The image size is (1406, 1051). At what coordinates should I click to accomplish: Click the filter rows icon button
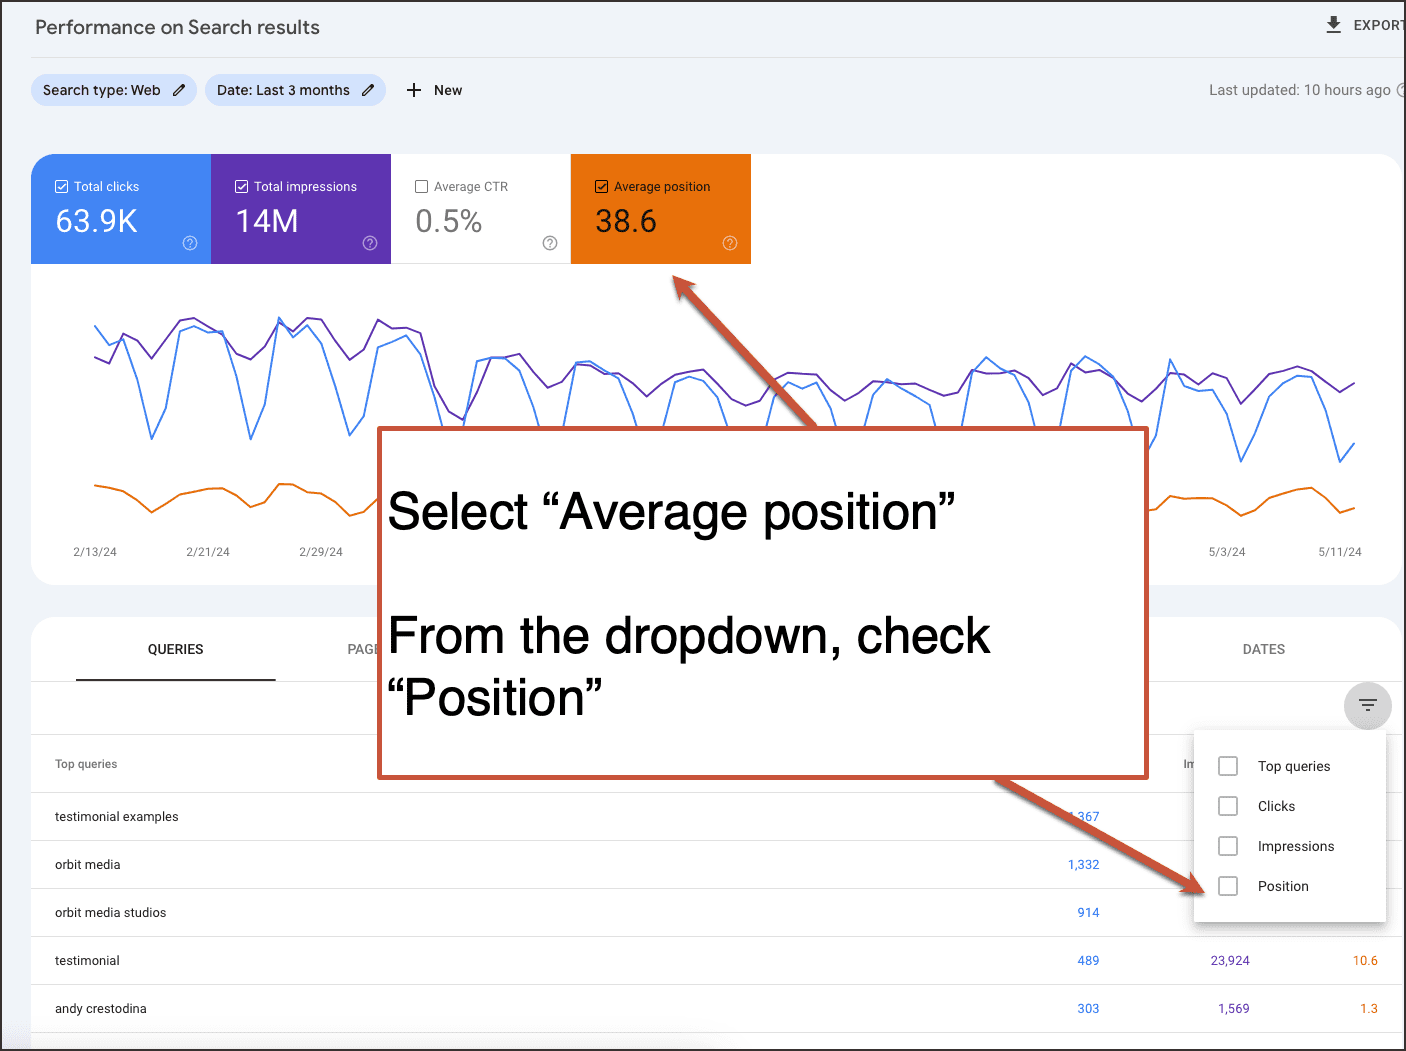[x=1368, y=705]
